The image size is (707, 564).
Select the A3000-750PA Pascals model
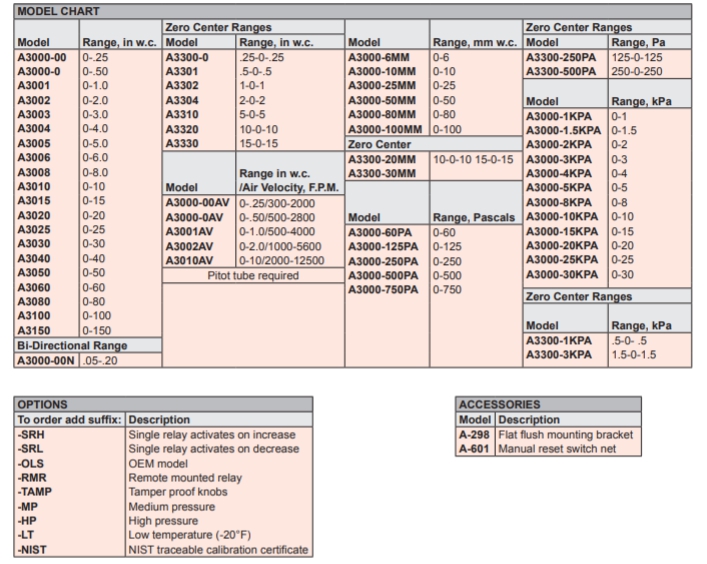(x=384, y=290)
